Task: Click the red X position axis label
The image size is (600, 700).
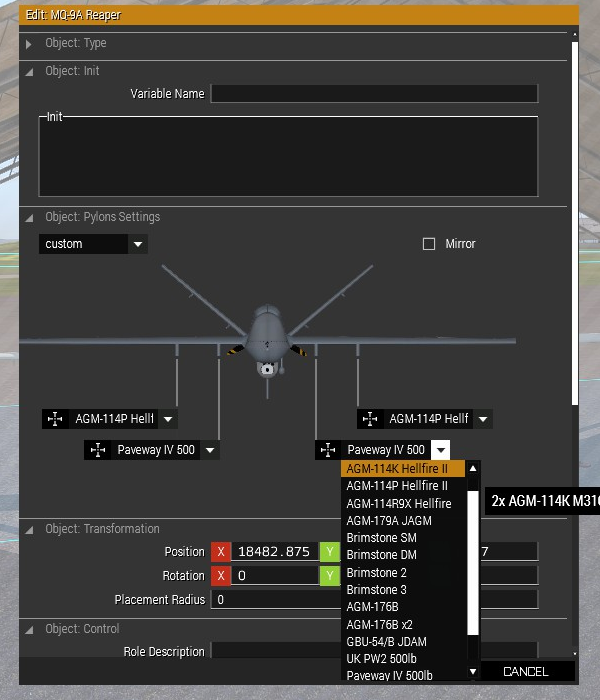Action: [x=221, y=551]
